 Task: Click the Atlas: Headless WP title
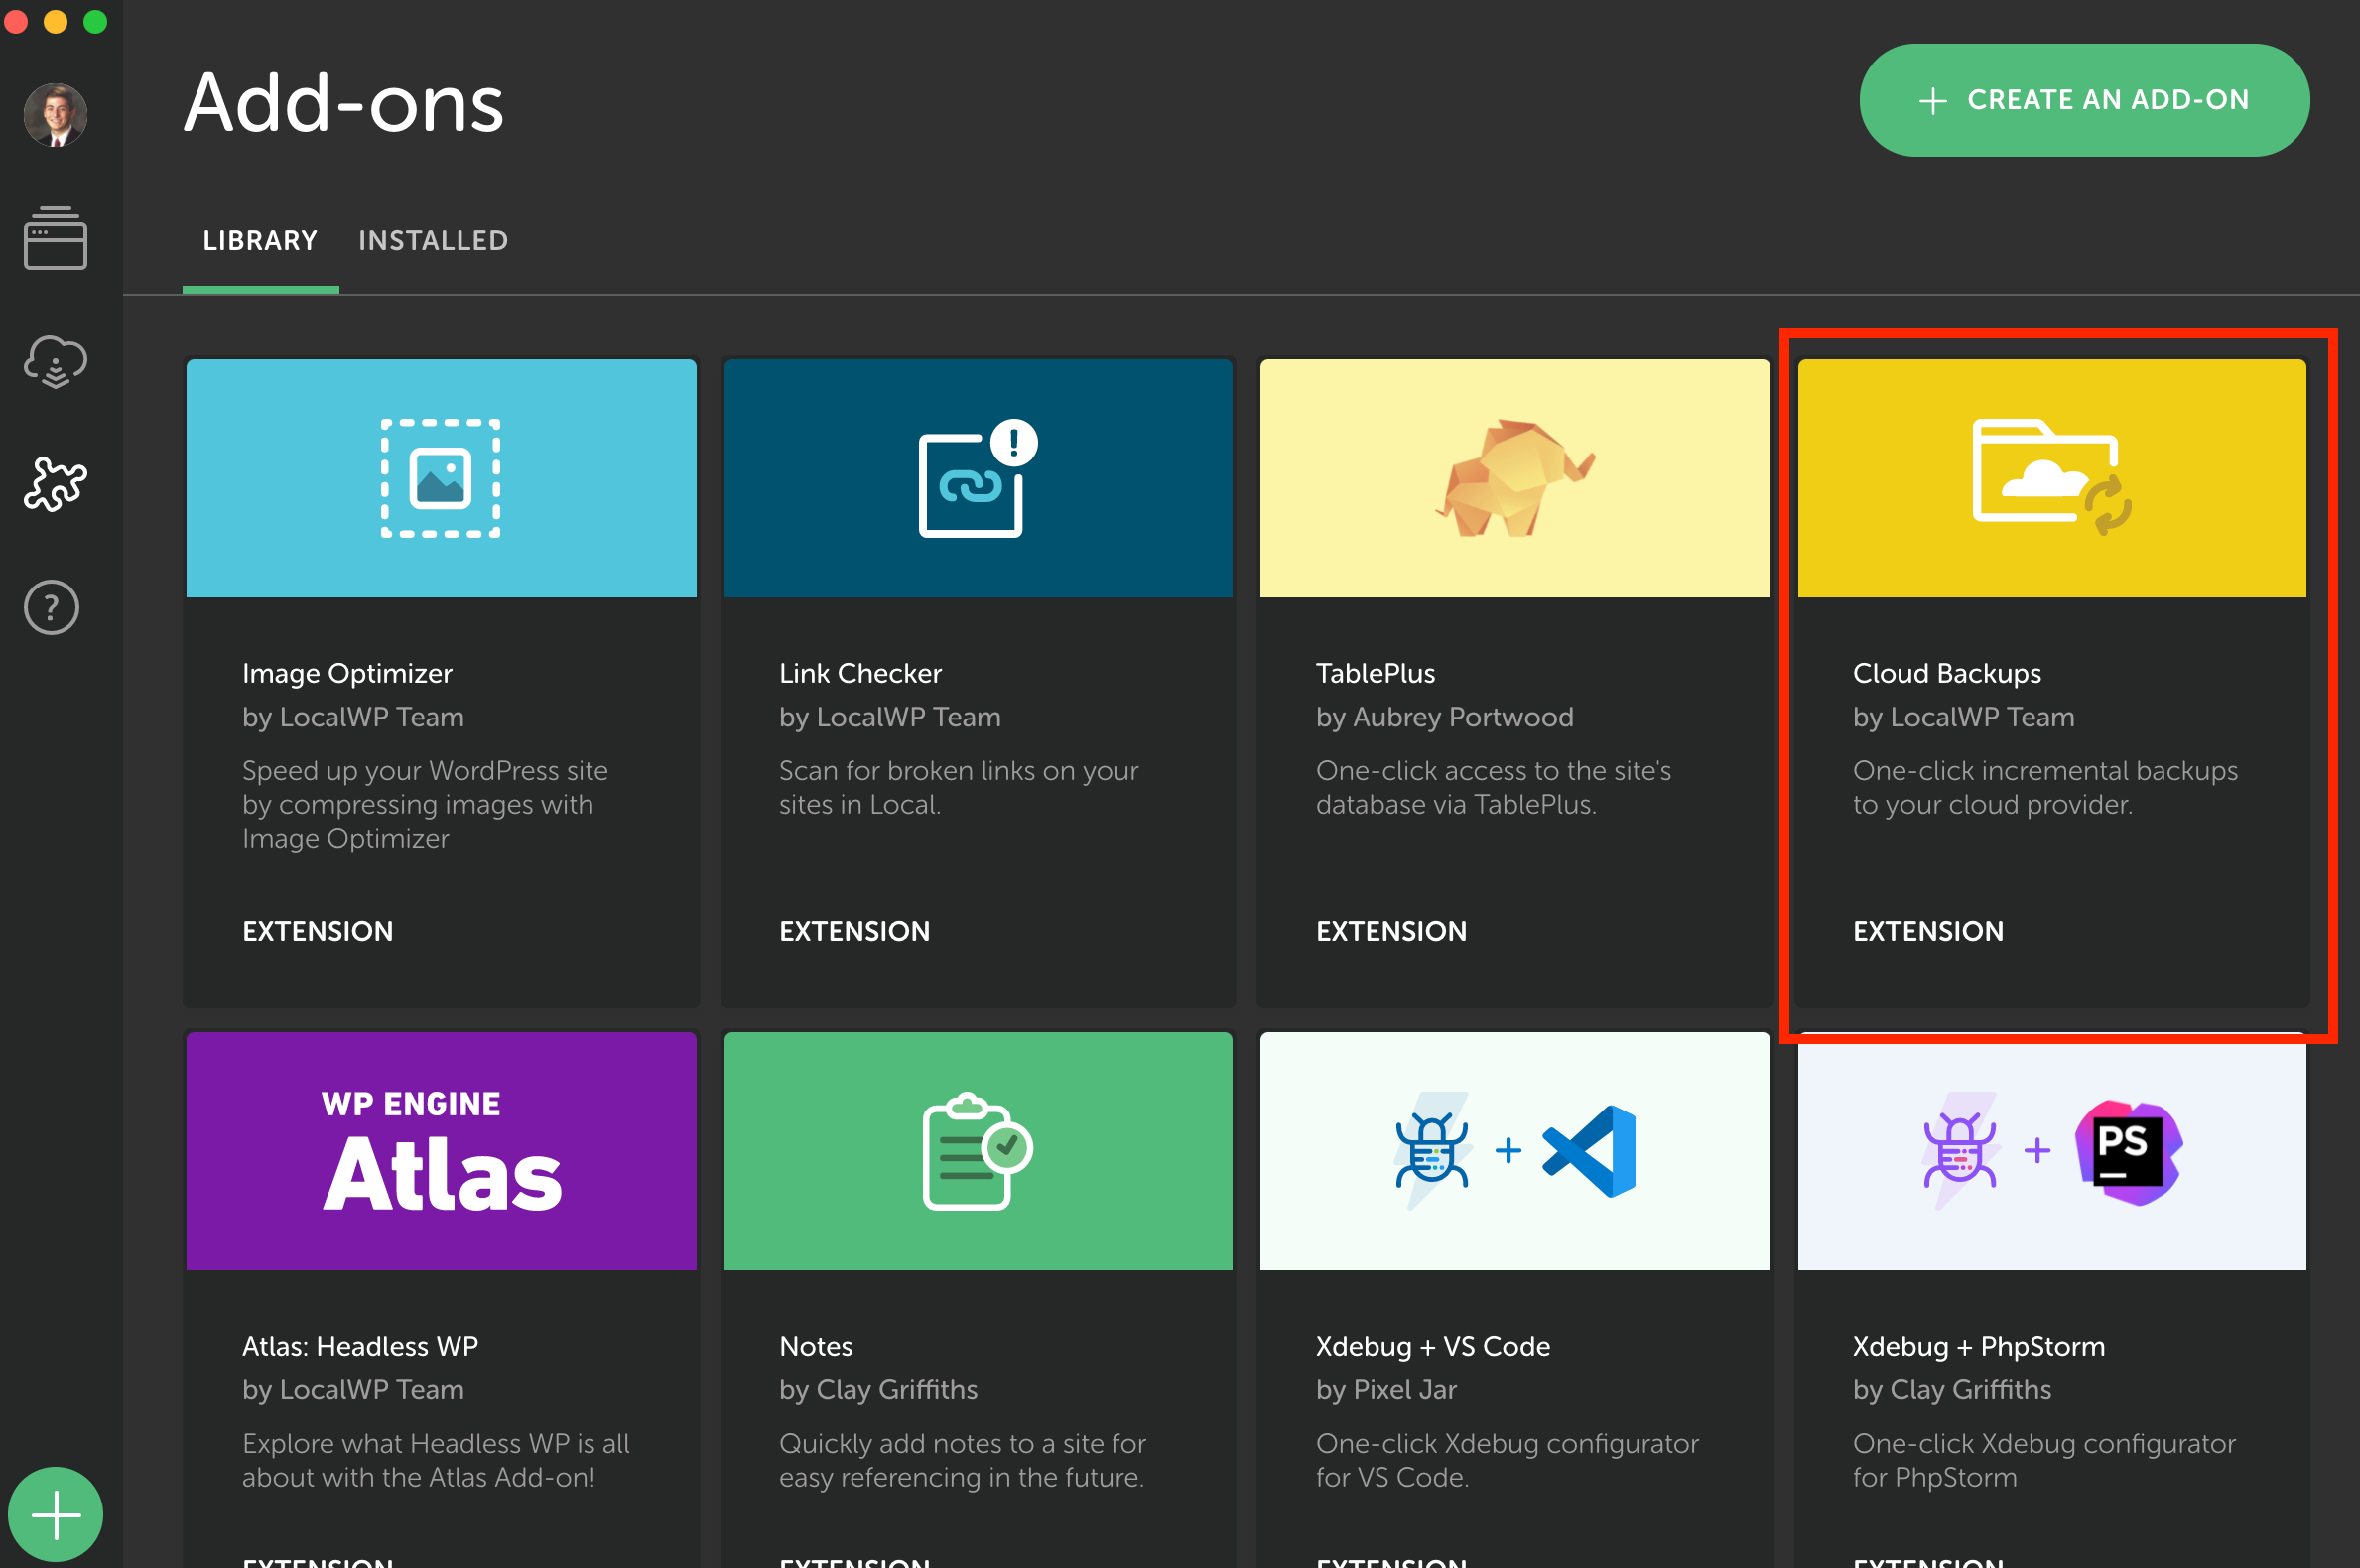[x=360, y=1346]
